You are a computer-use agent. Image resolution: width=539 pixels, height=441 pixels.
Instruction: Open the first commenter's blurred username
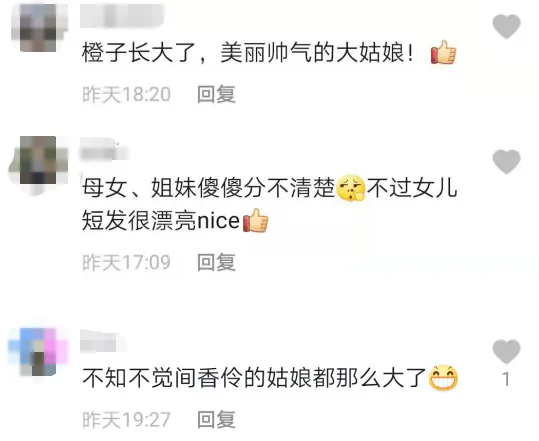[x=122, y=15]
